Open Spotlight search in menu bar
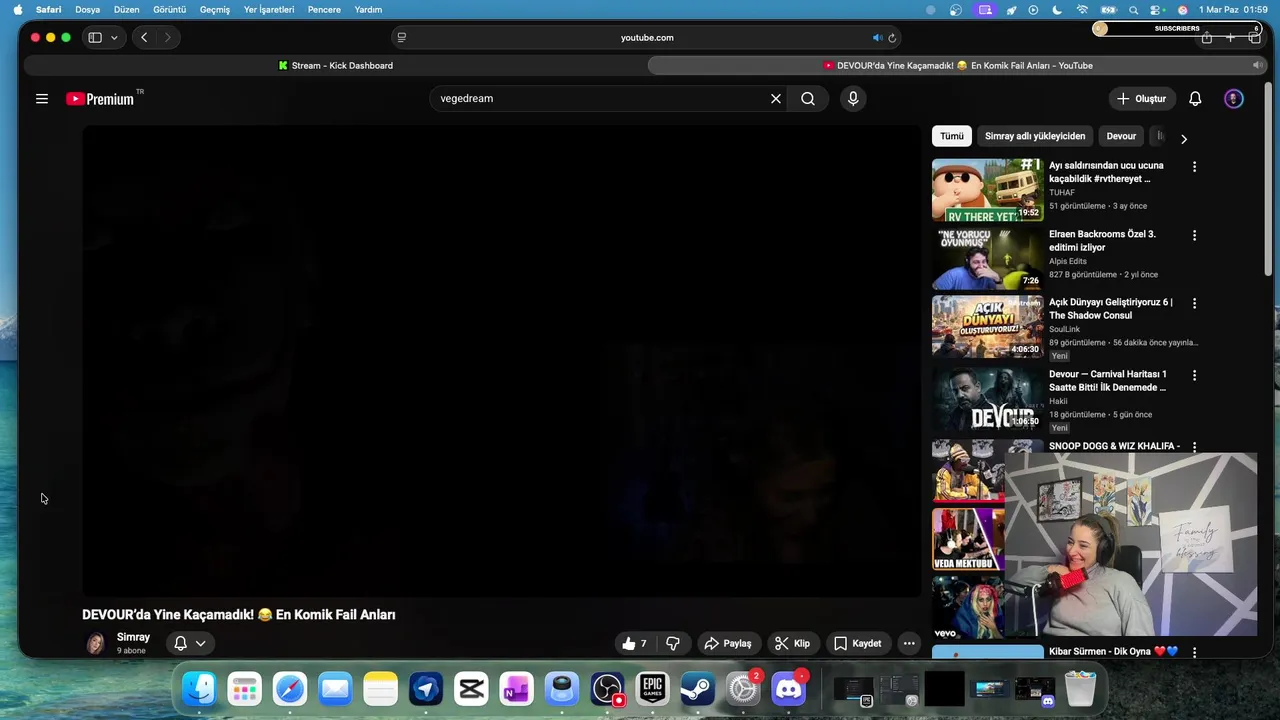Screen dimensions: 1280x720 [1133, 10]
